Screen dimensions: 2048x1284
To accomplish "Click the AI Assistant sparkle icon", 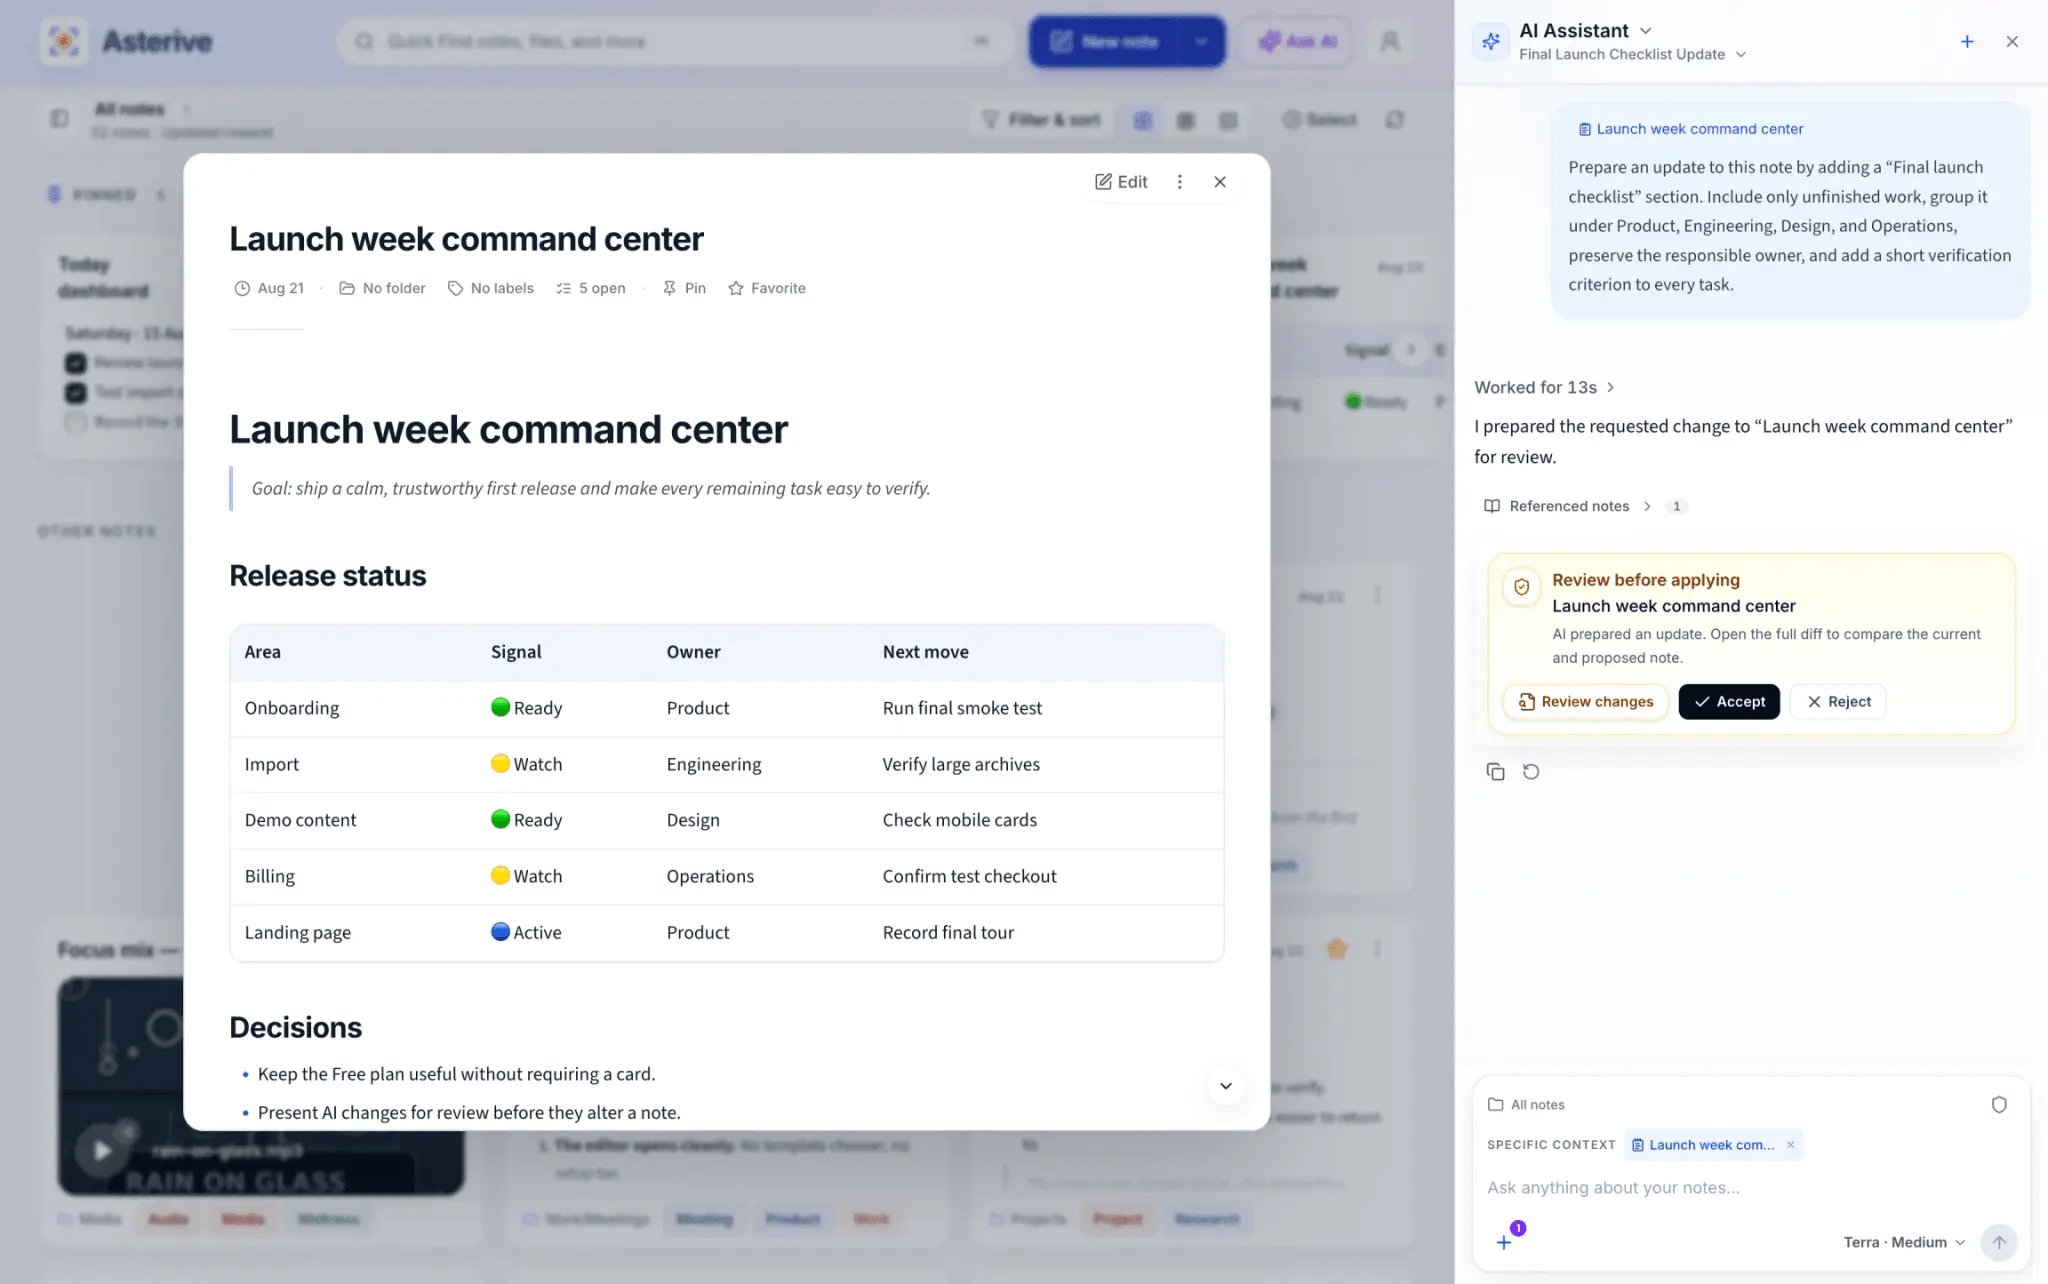I will [x=1490, y=41].
